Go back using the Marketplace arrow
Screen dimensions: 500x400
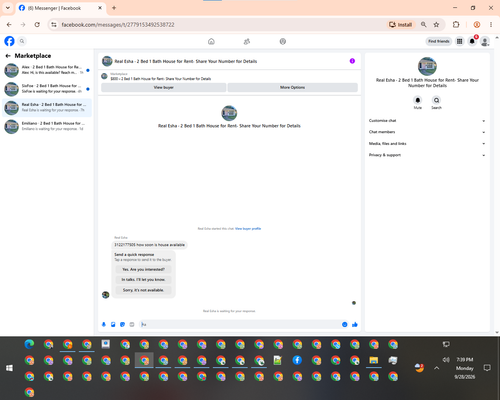pos(8,56)
